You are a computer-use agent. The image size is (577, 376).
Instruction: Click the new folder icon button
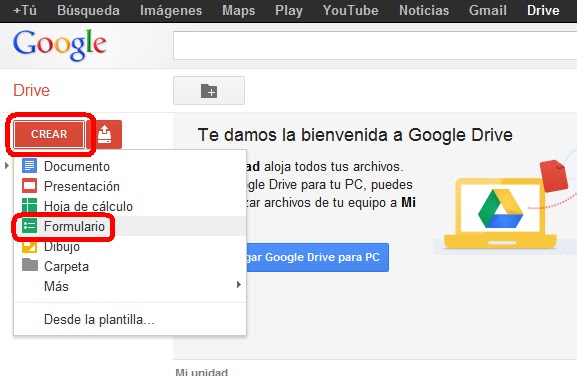point(209,91)
